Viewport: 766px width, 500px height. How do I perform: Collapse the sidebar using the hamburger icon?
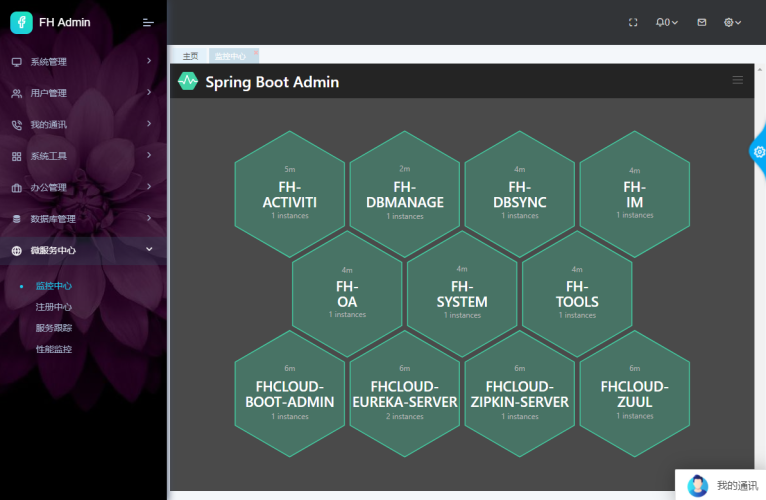(x=148, y=22)
